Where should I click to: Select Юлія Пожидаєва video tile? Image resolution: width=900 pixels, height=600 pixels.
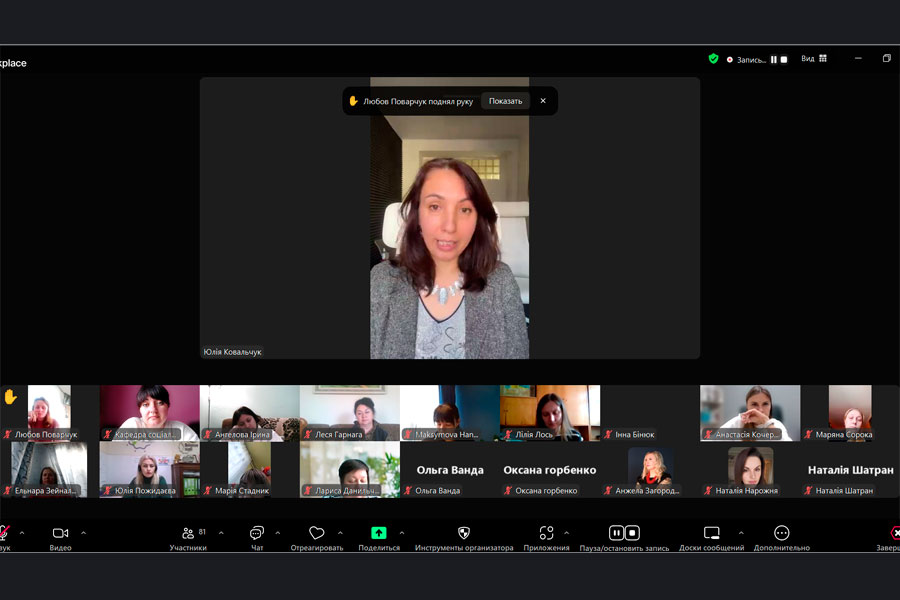click(149, 469)
